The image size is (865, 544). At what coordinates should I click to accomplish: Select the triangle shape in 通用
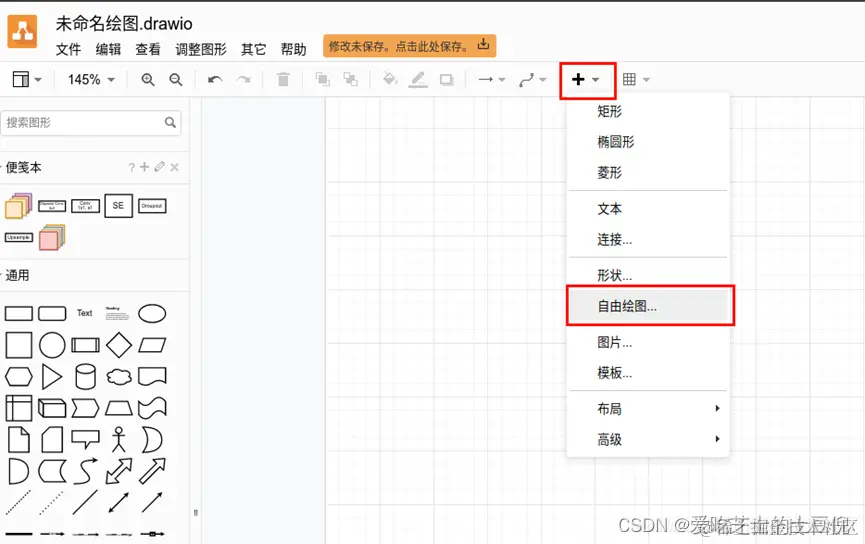[x=52, y=377]
